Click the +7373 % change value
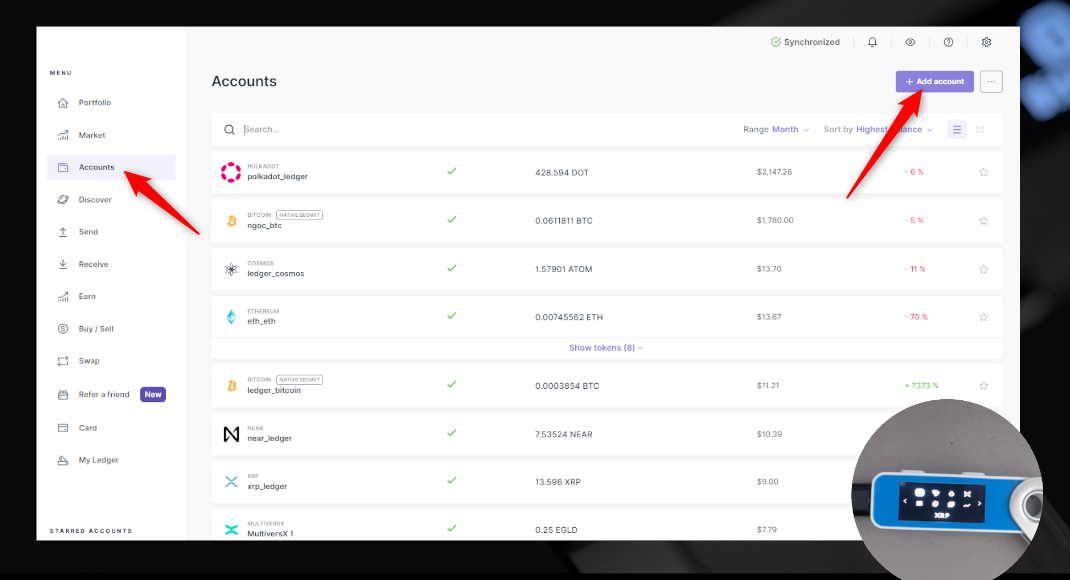The image size is (1070, 580). [921, 386]
